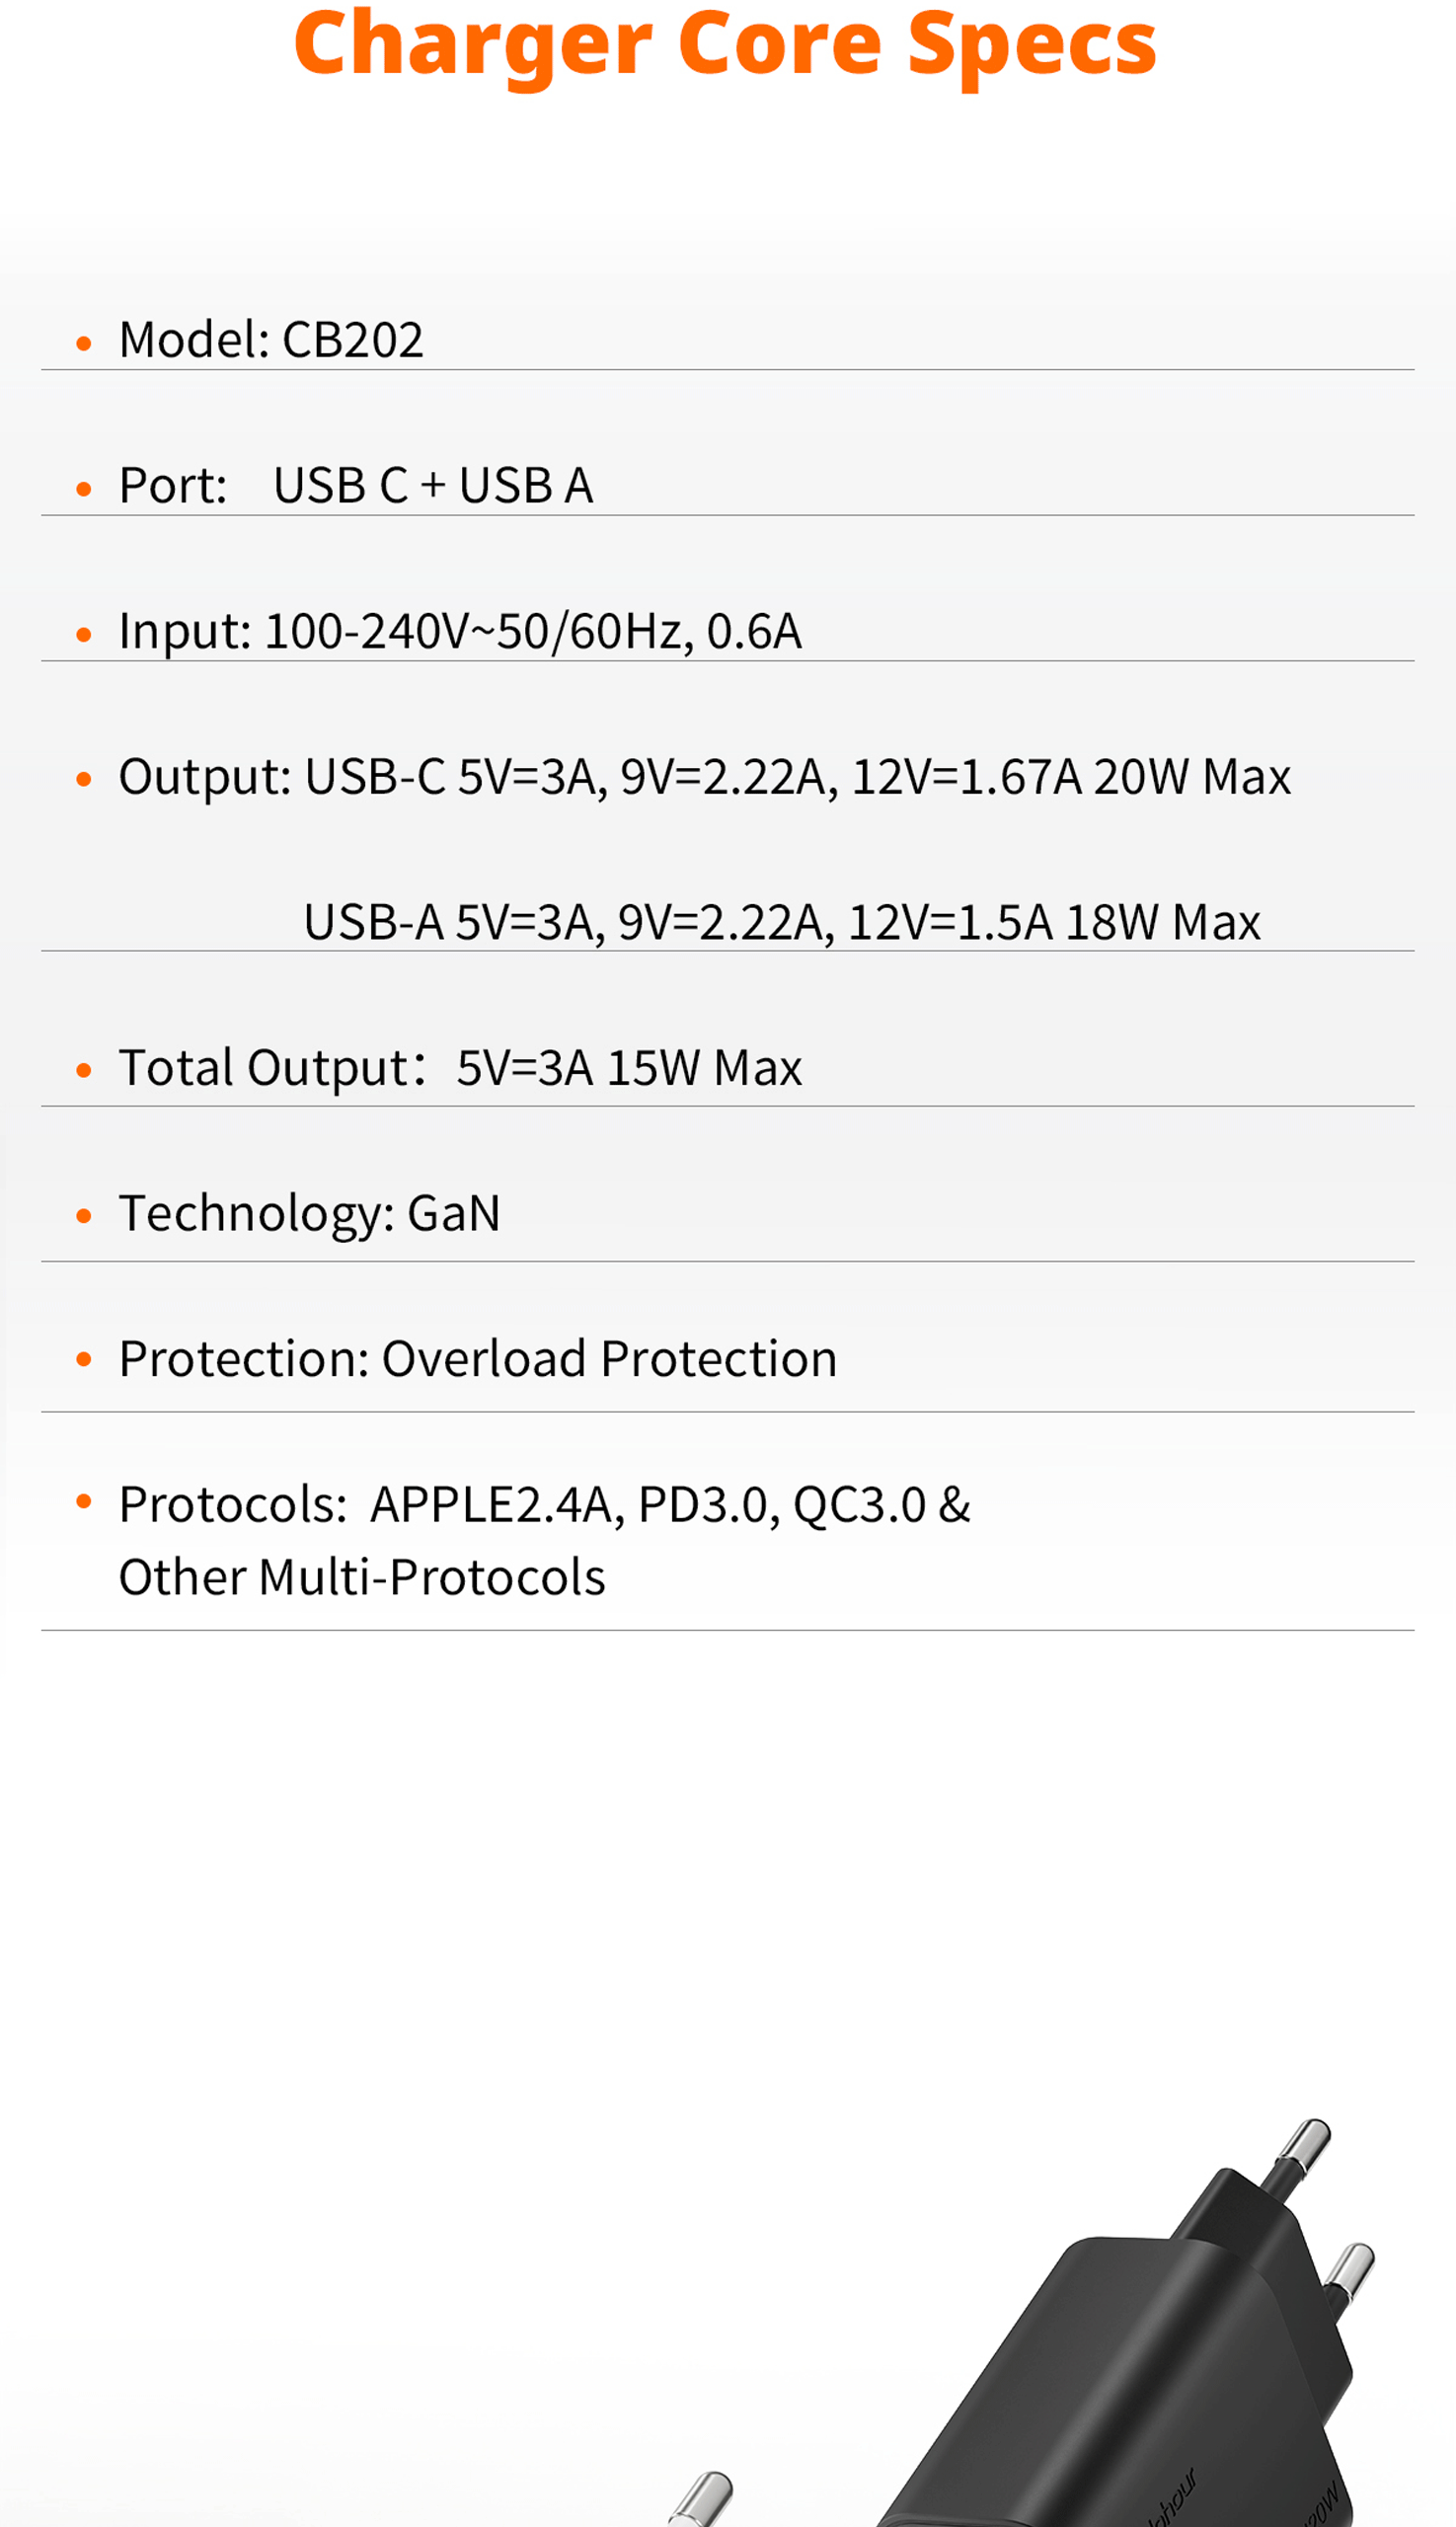Click the "Overload Protection" text
Viewport: 1456px width, 2527px height.
609,1359
